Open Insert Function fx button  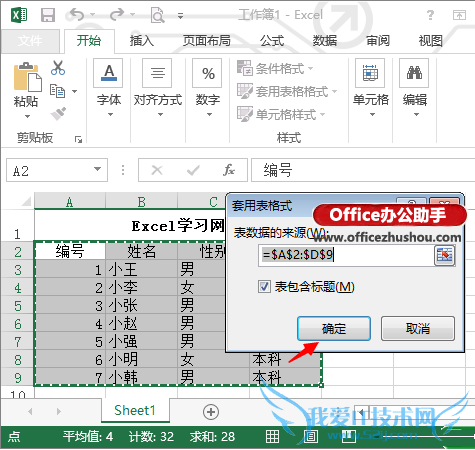pyautogui.click(x=229, y=170)
